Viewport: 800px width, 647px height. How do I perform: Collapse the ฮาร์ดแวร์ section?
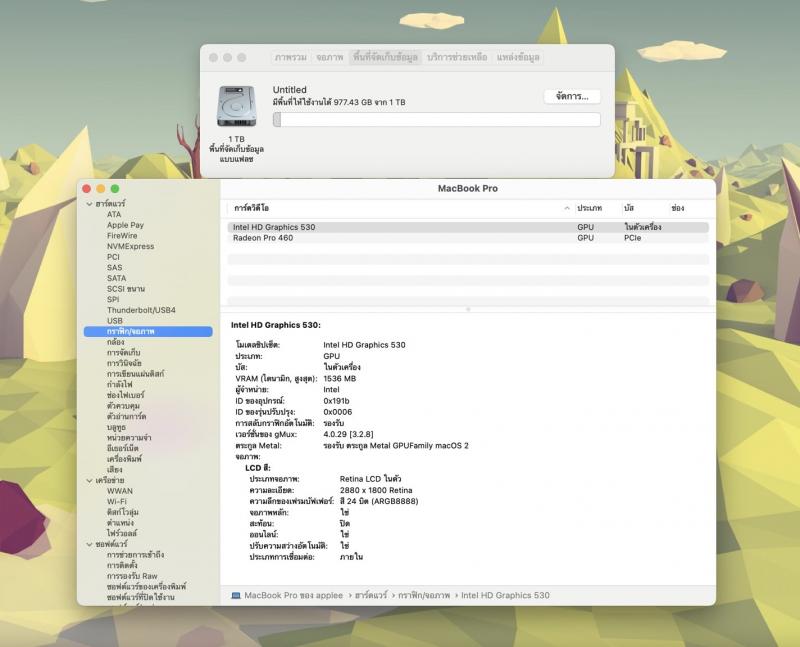point(89,204)
